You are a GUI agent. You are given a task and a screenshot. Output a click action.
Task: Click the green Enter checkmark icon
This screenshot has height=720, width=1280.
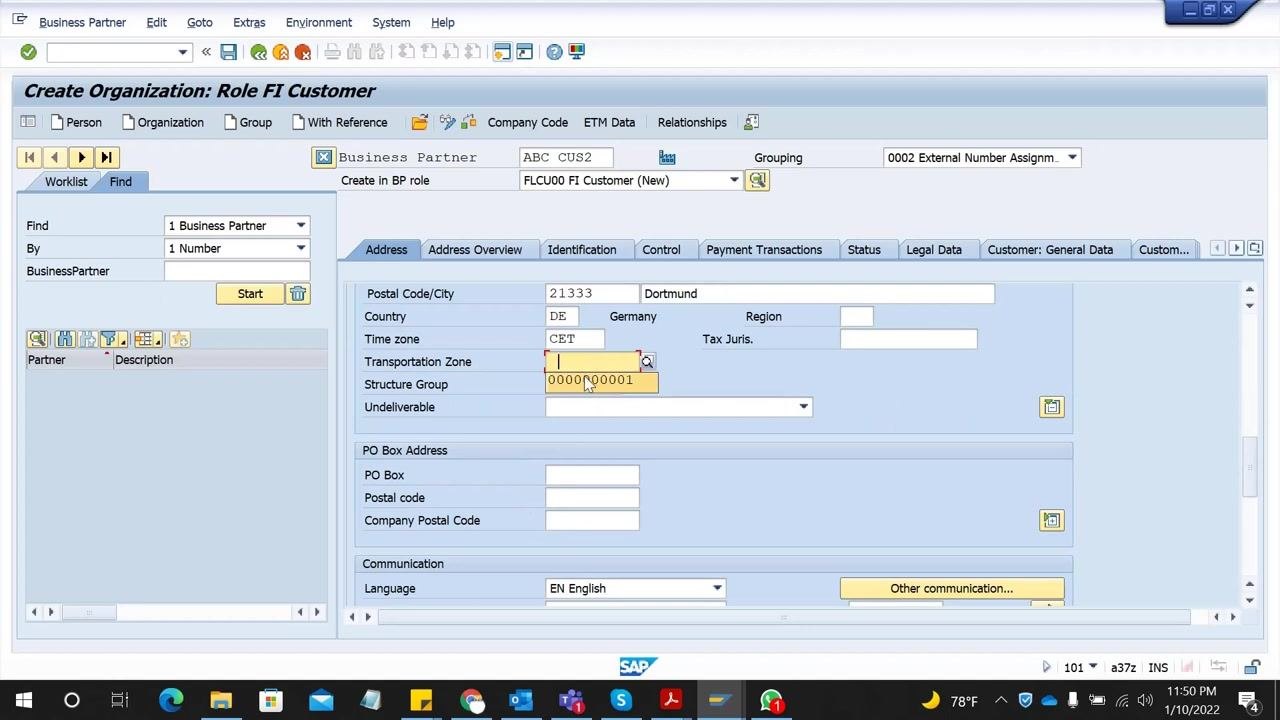[28, 52]
